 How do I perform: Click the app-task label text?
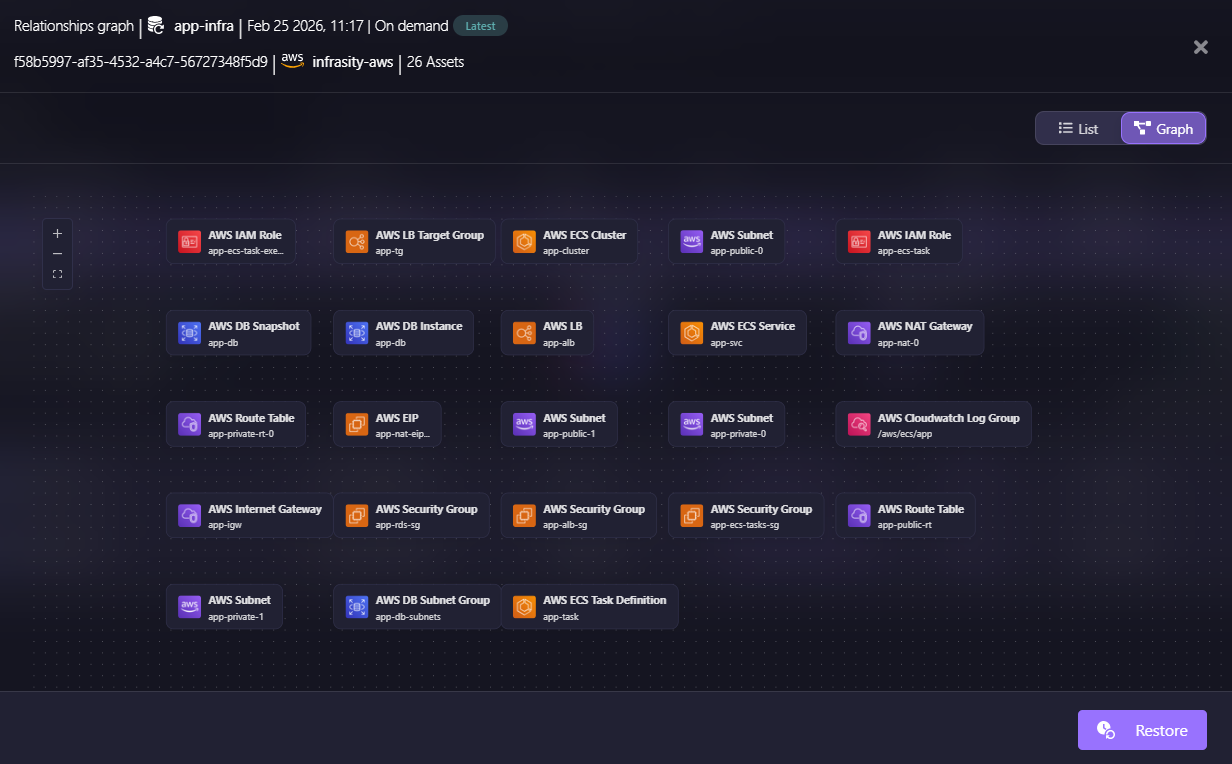point(560,617)
